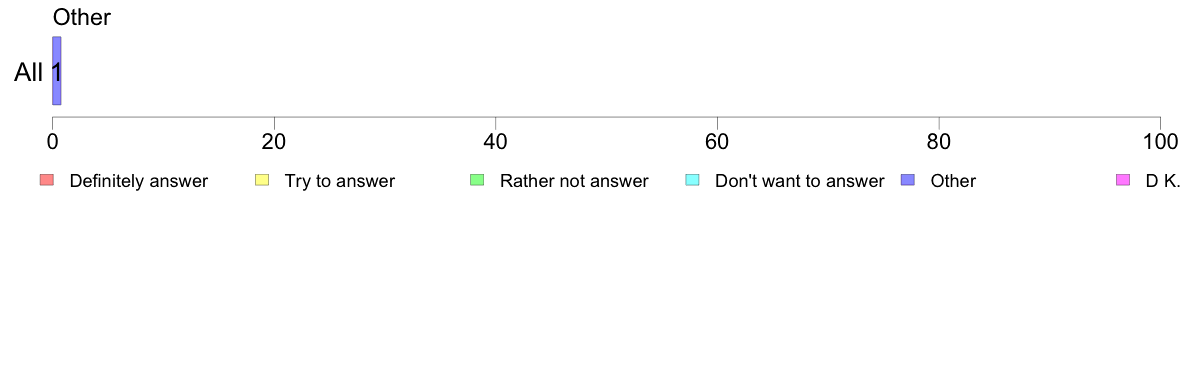
Task: Click the 80 axis tick label
Action: 939,141
